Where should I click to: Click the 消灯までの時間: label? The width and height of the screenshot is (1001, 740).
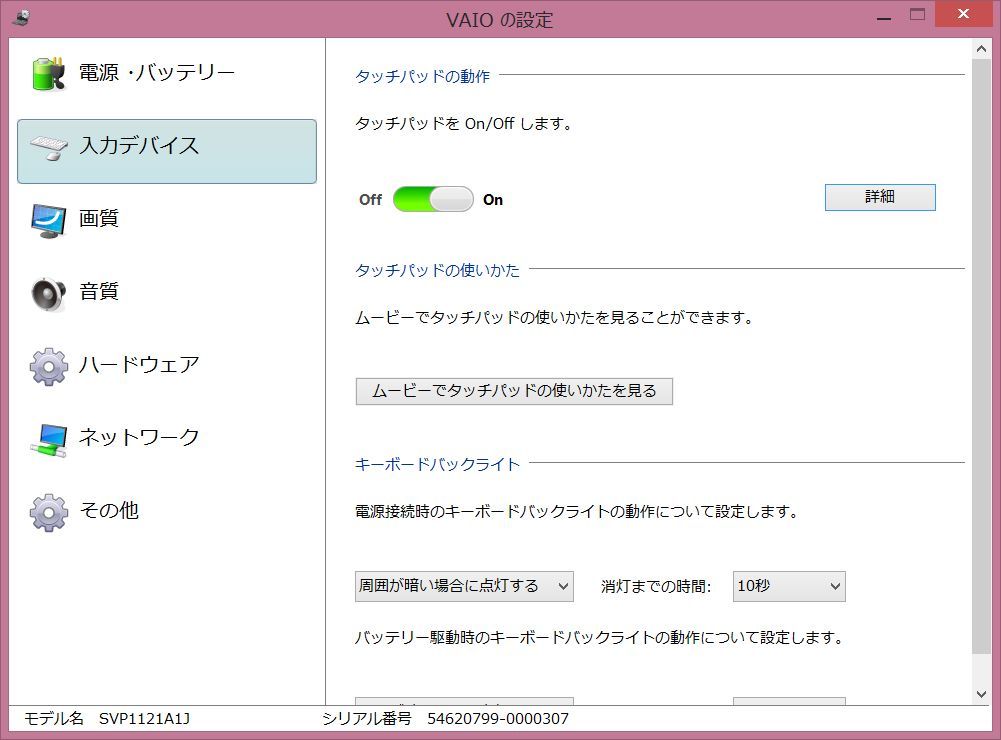656,586
